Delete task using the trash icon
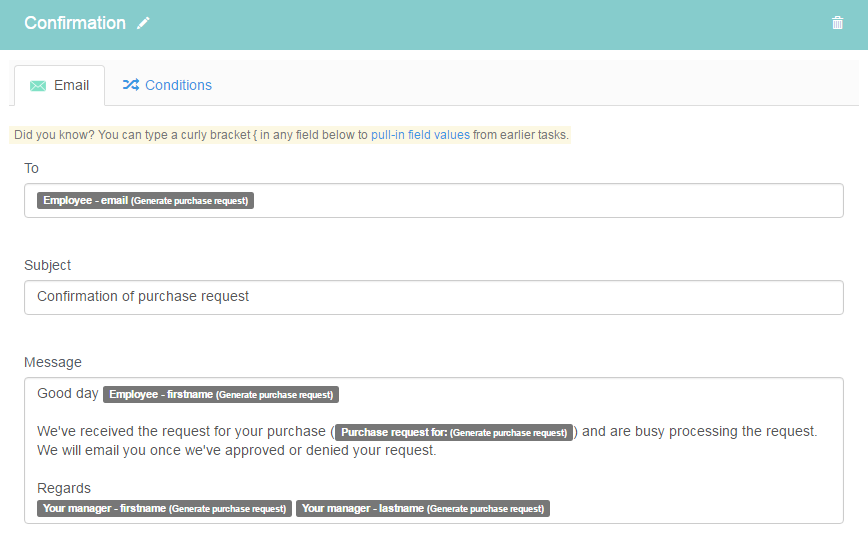The image size is (868, 554). [837, 23]
